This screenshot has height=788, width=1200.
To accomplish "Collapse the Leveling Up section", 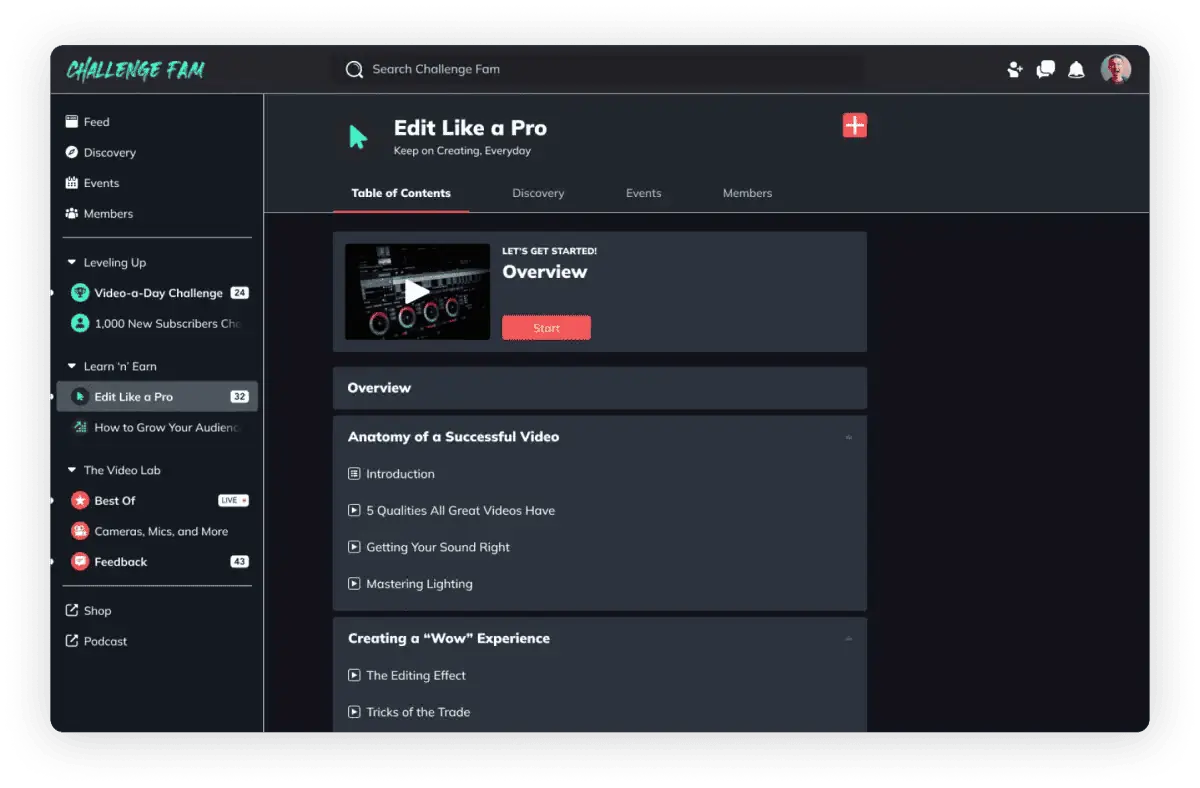I will [x=72, y=263].
